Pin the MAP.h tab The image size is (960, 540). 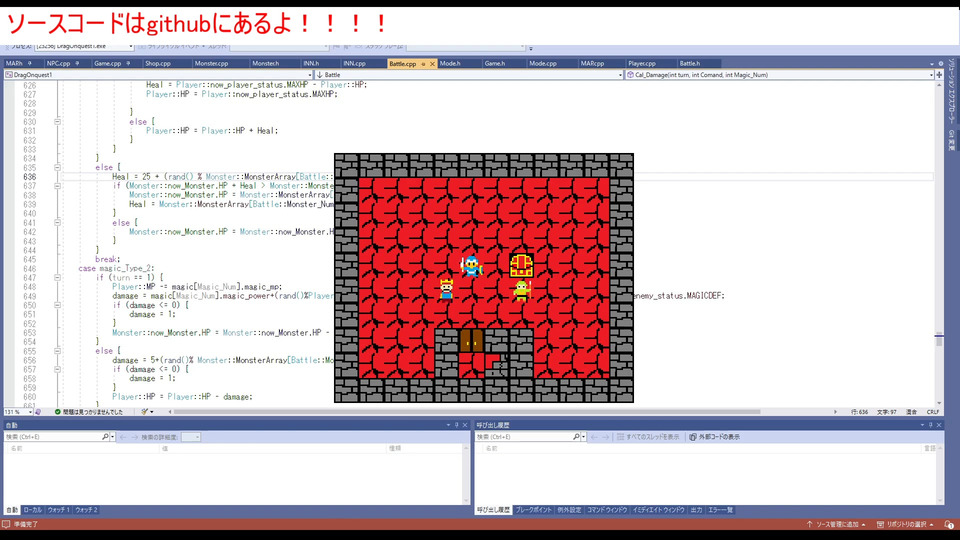click(29, 64)
